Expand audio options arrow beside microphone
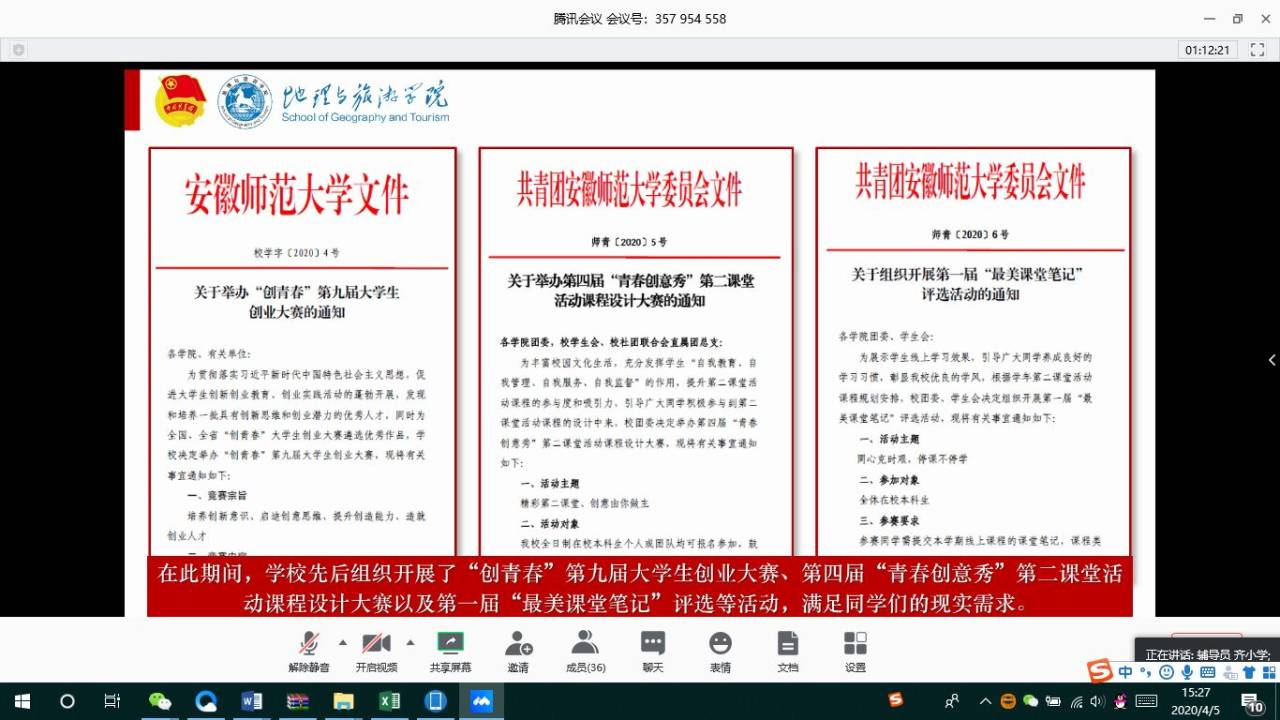The image size is (1280, 720). pos(343,642)
